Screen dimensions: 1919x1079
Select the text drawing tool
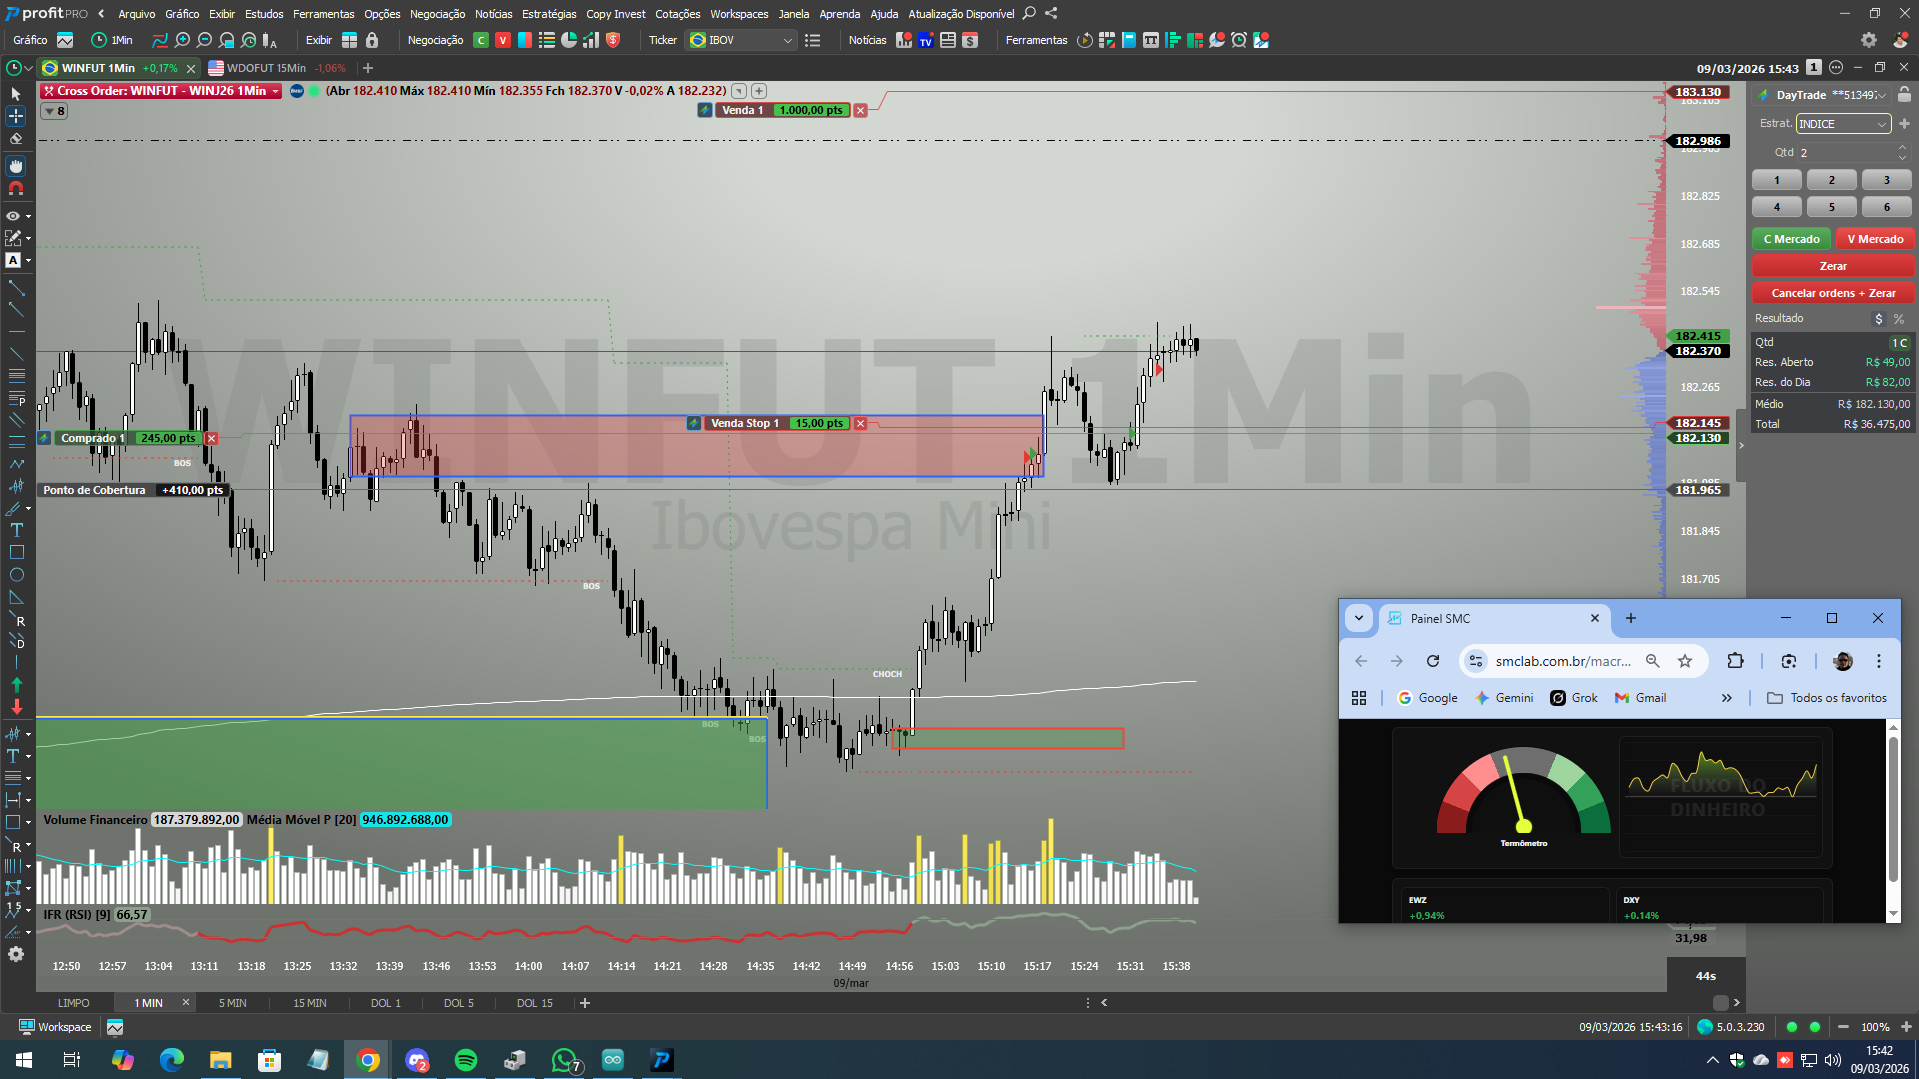click(x=16, y=530)
